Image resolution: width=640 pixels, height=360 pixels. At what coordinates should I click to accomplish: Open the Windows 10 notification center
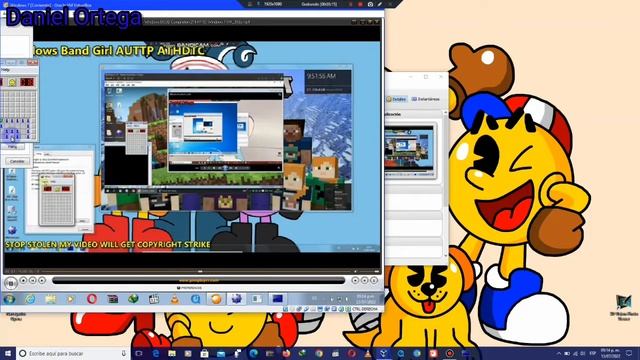[629, 353]
